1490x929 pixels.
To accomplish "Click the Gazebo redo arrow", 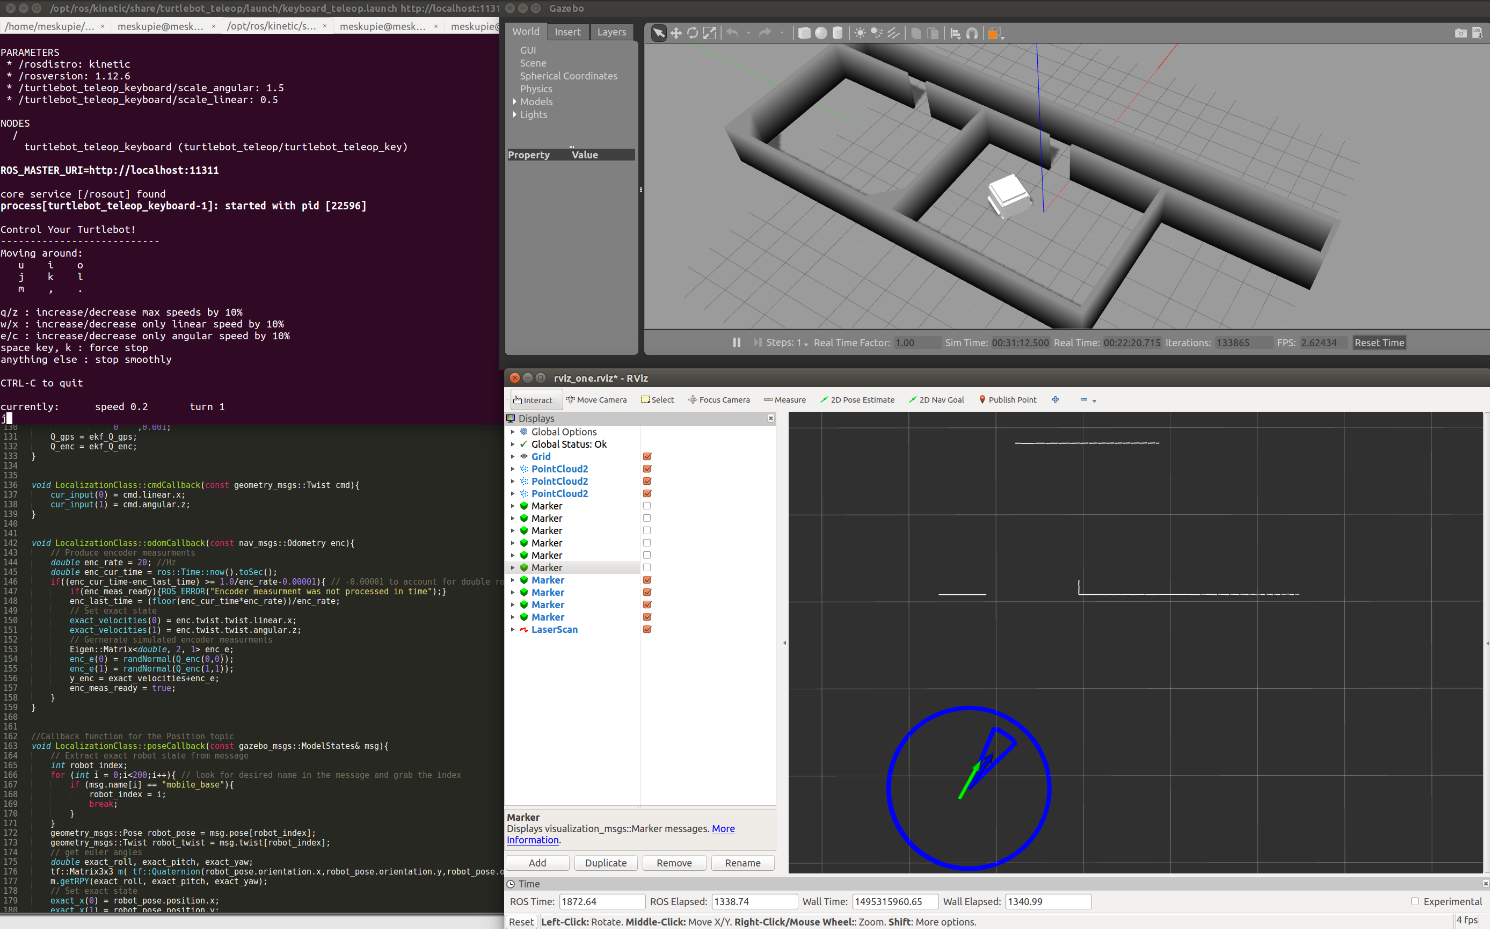I will tap(765, 33).
